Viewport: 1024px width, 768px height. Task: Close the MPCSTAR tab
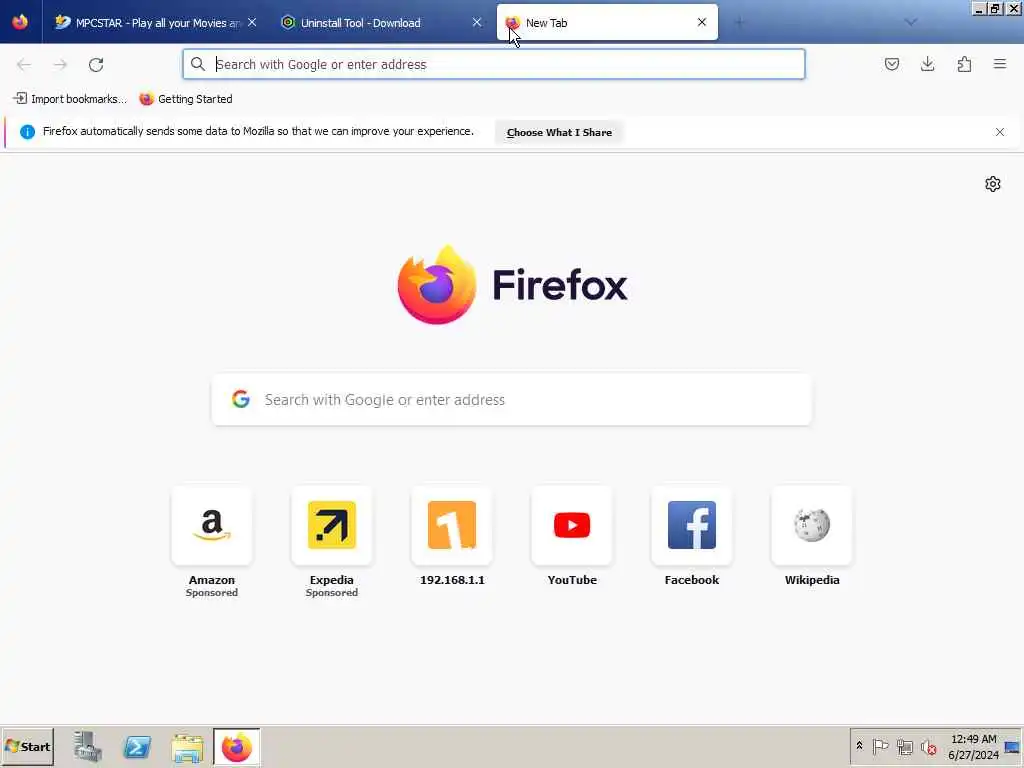pos(252,23)
